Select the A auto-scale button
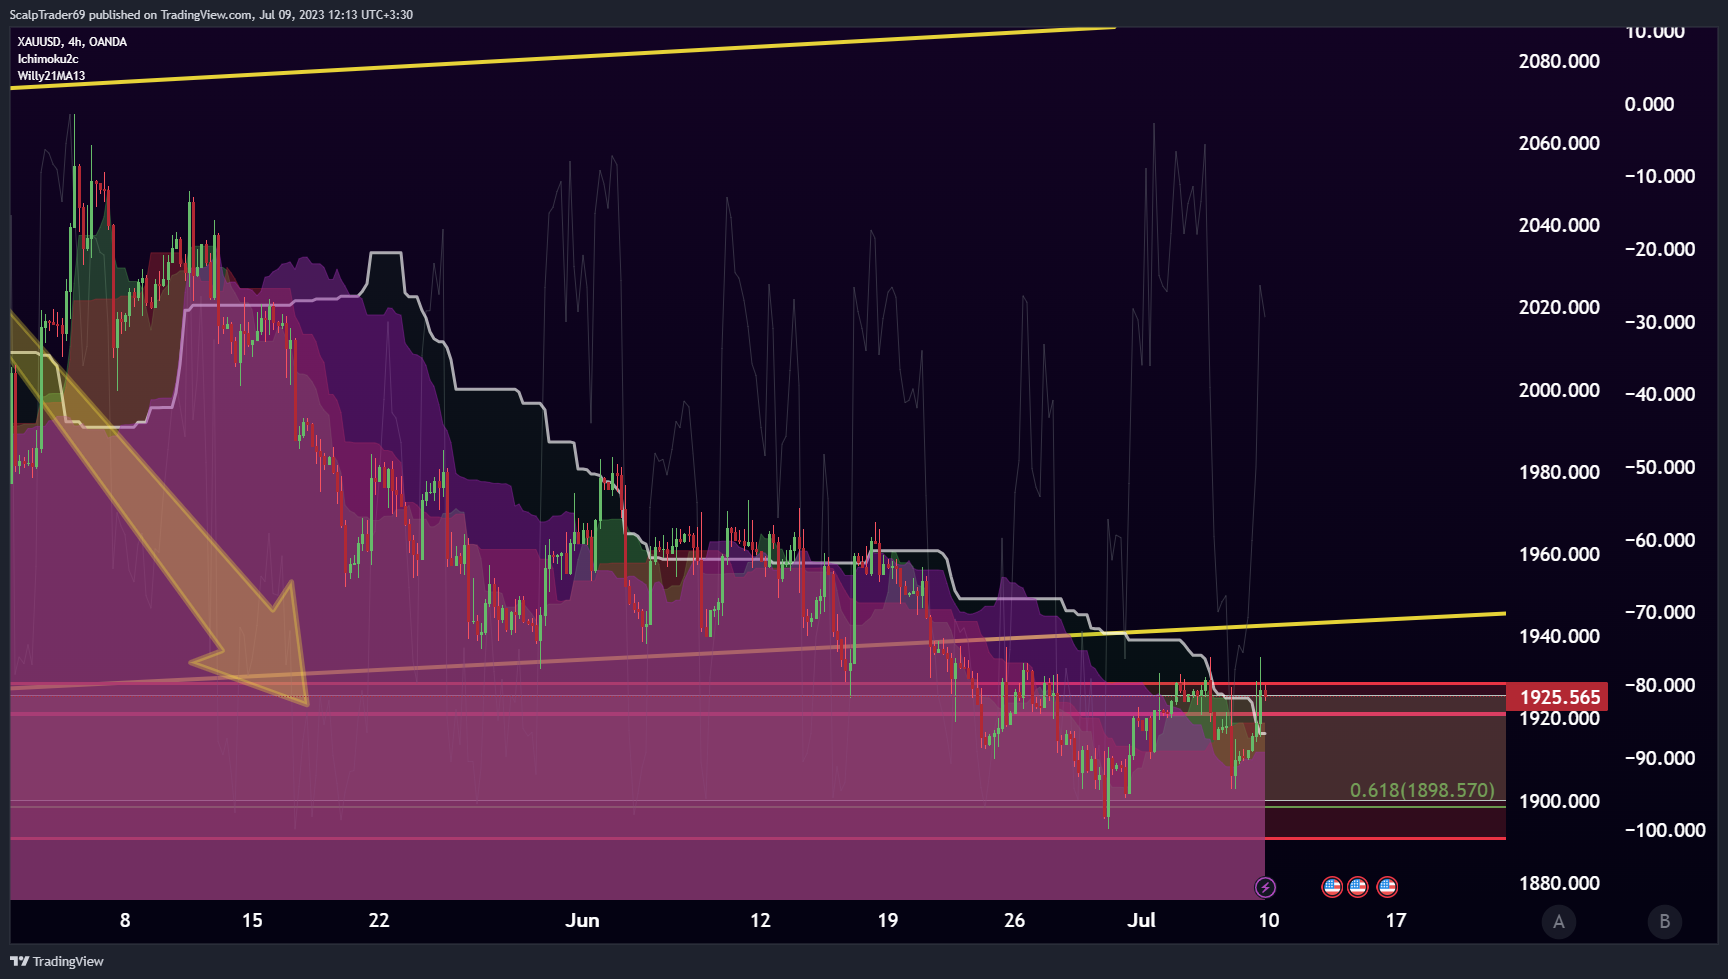 click(1558, 921)
